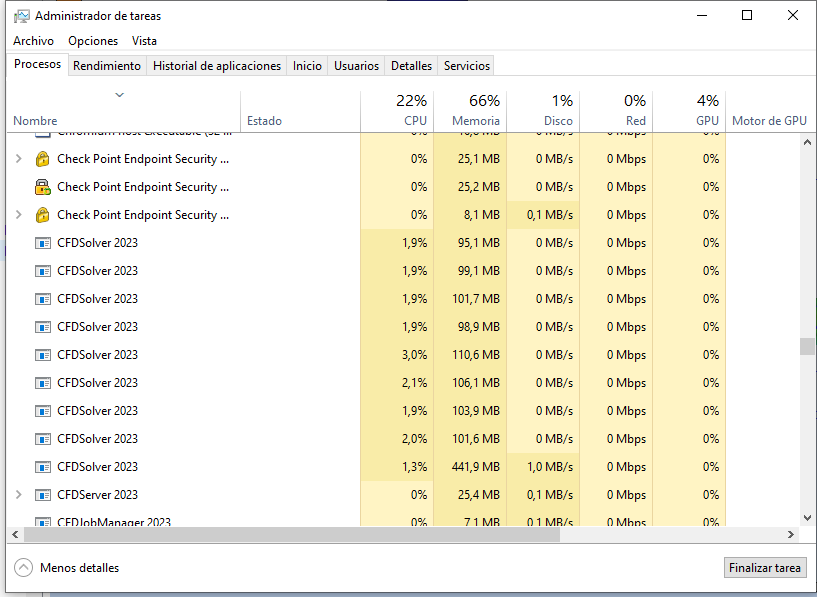Screen dimensions: 817x597
Task: Expand the CFDServer 2023 process group
Action: pyautogui.click(x=20, y=494)
